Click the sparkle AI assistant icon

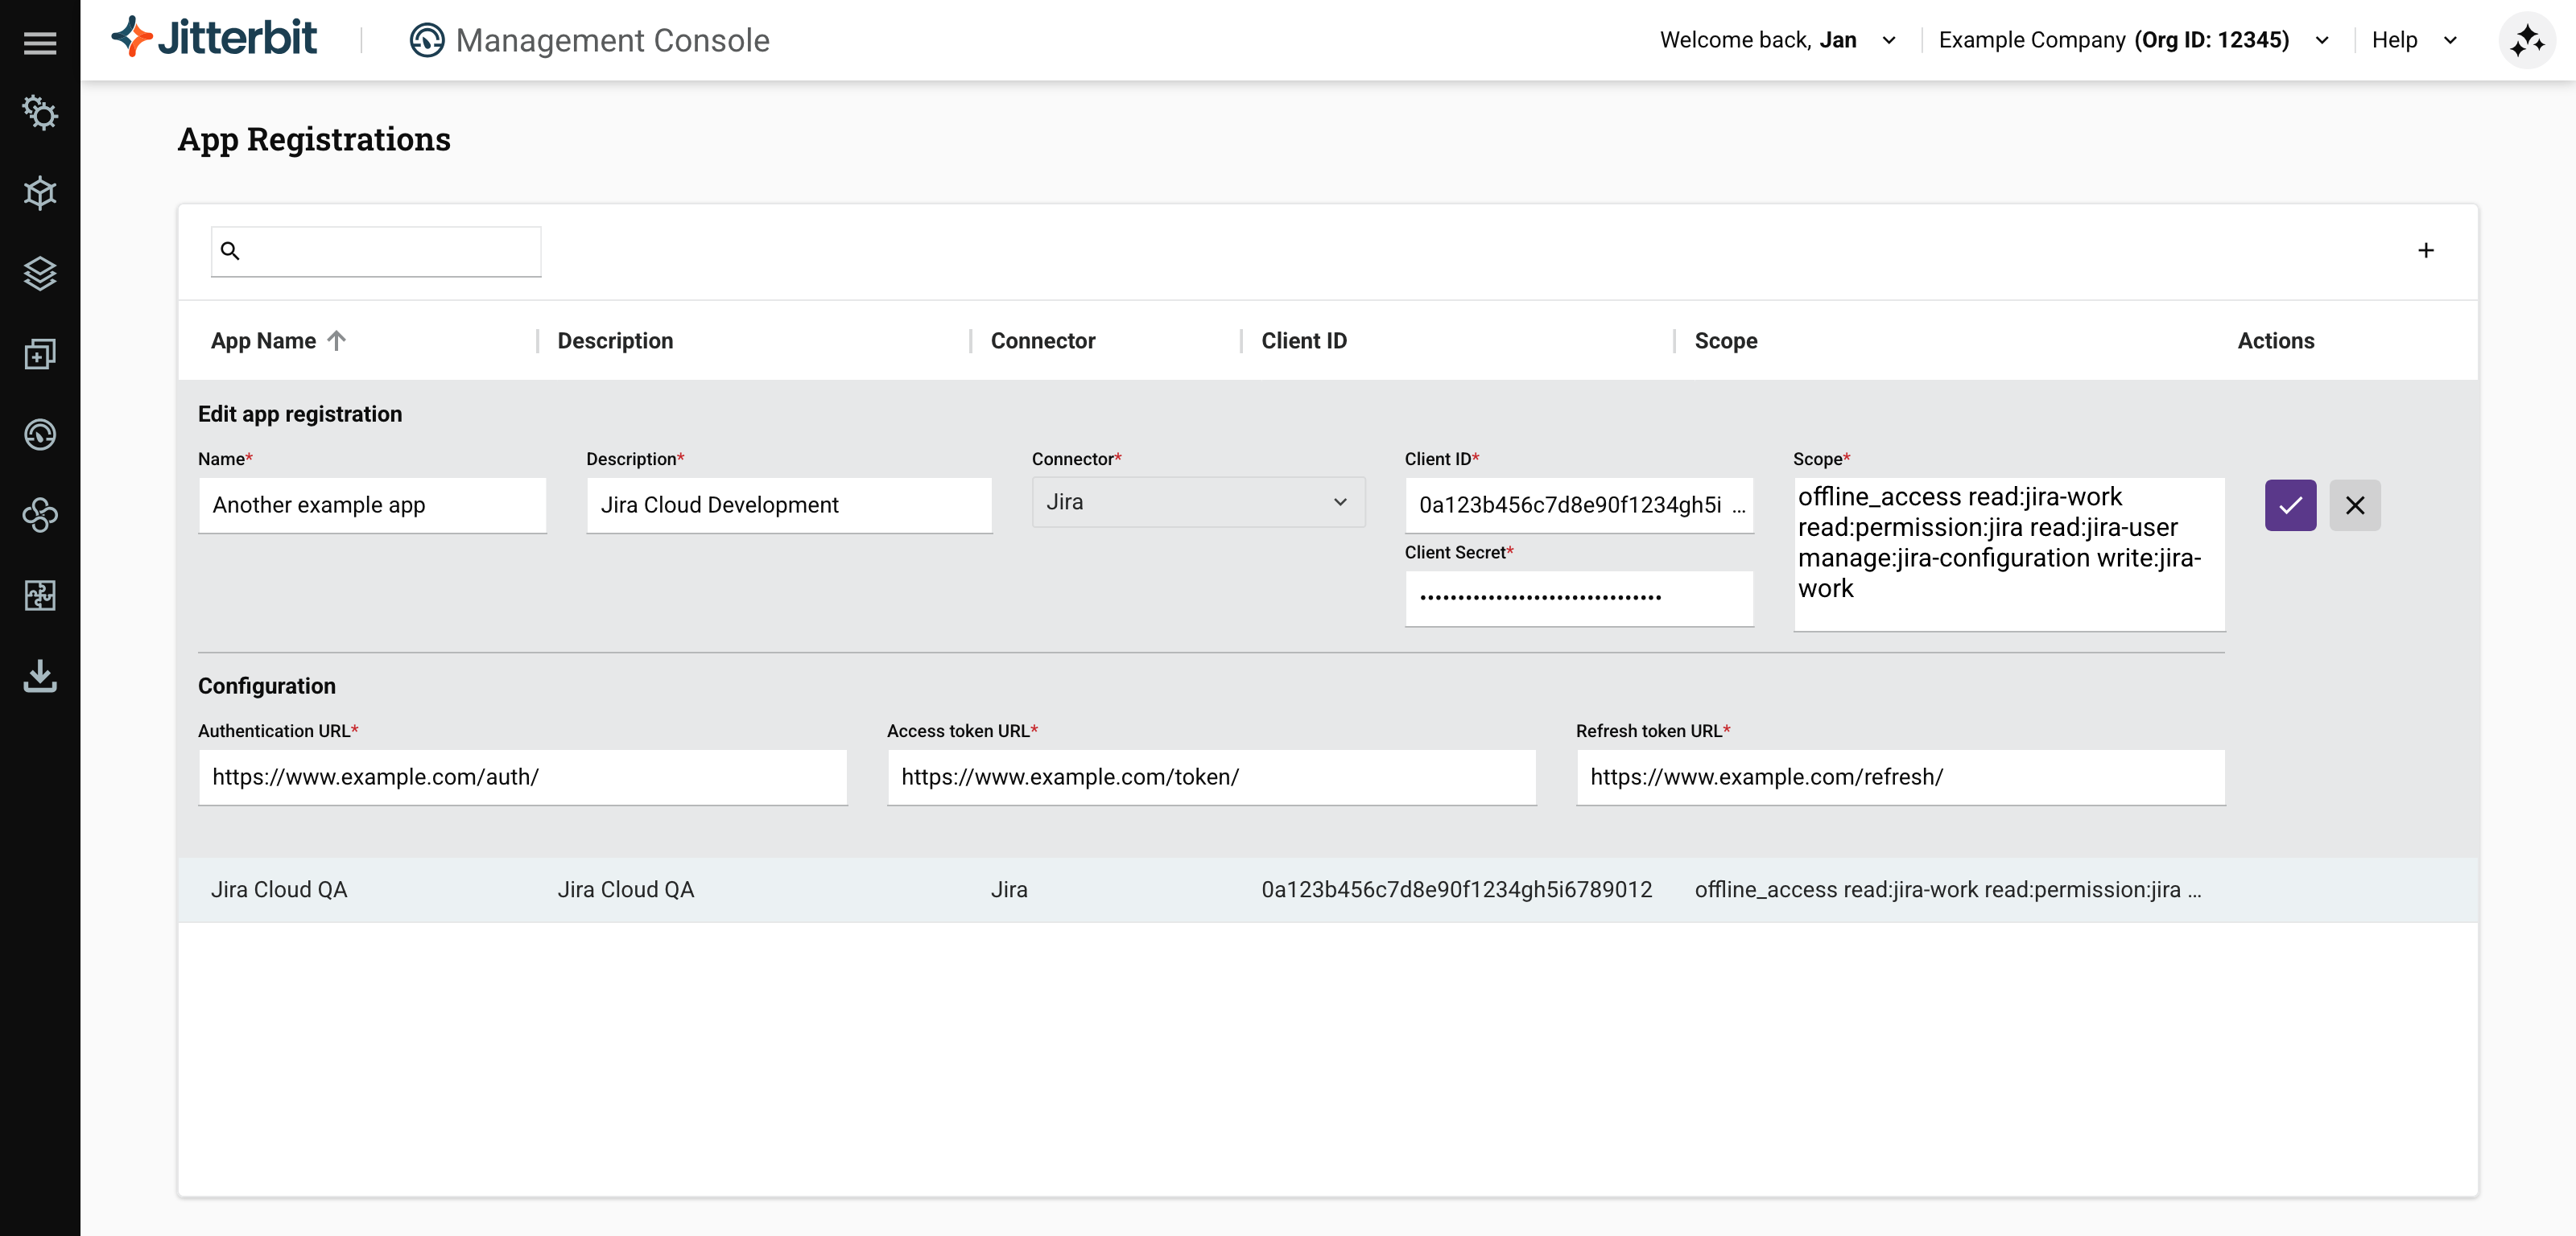click(2526, 40)
